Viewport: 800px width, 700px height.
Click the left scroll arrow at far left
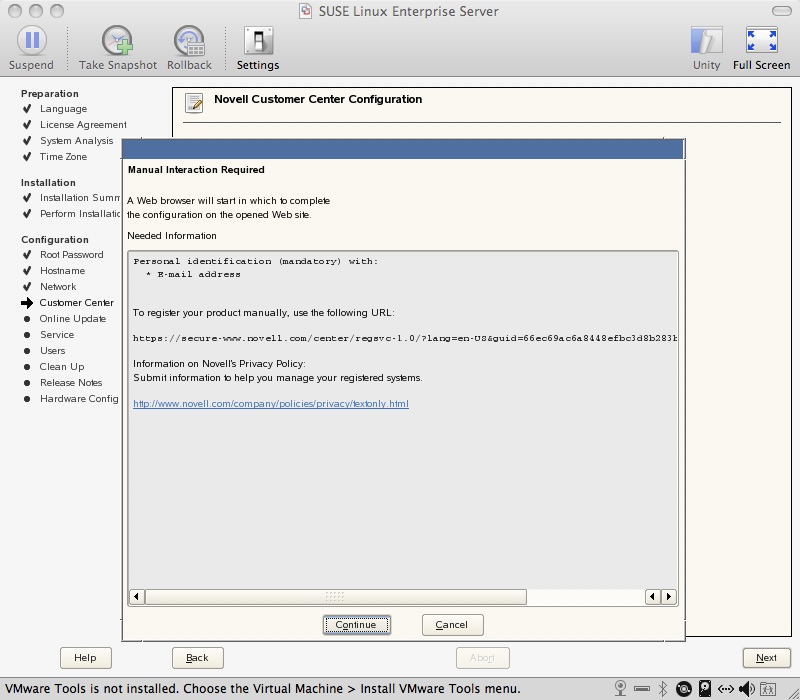click(136, 596)
